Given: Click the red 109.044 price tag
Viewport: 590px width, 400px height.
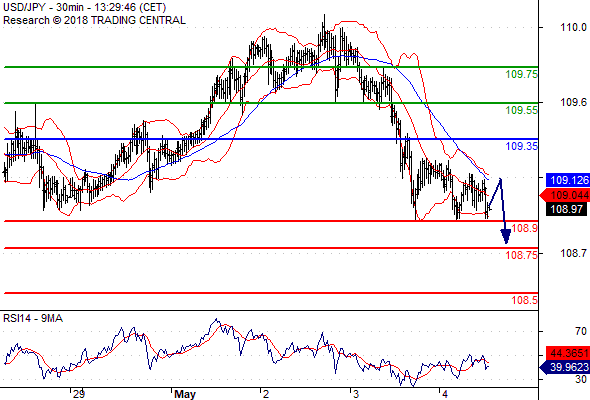Looking at the screenshot, I should coord(565,195).
